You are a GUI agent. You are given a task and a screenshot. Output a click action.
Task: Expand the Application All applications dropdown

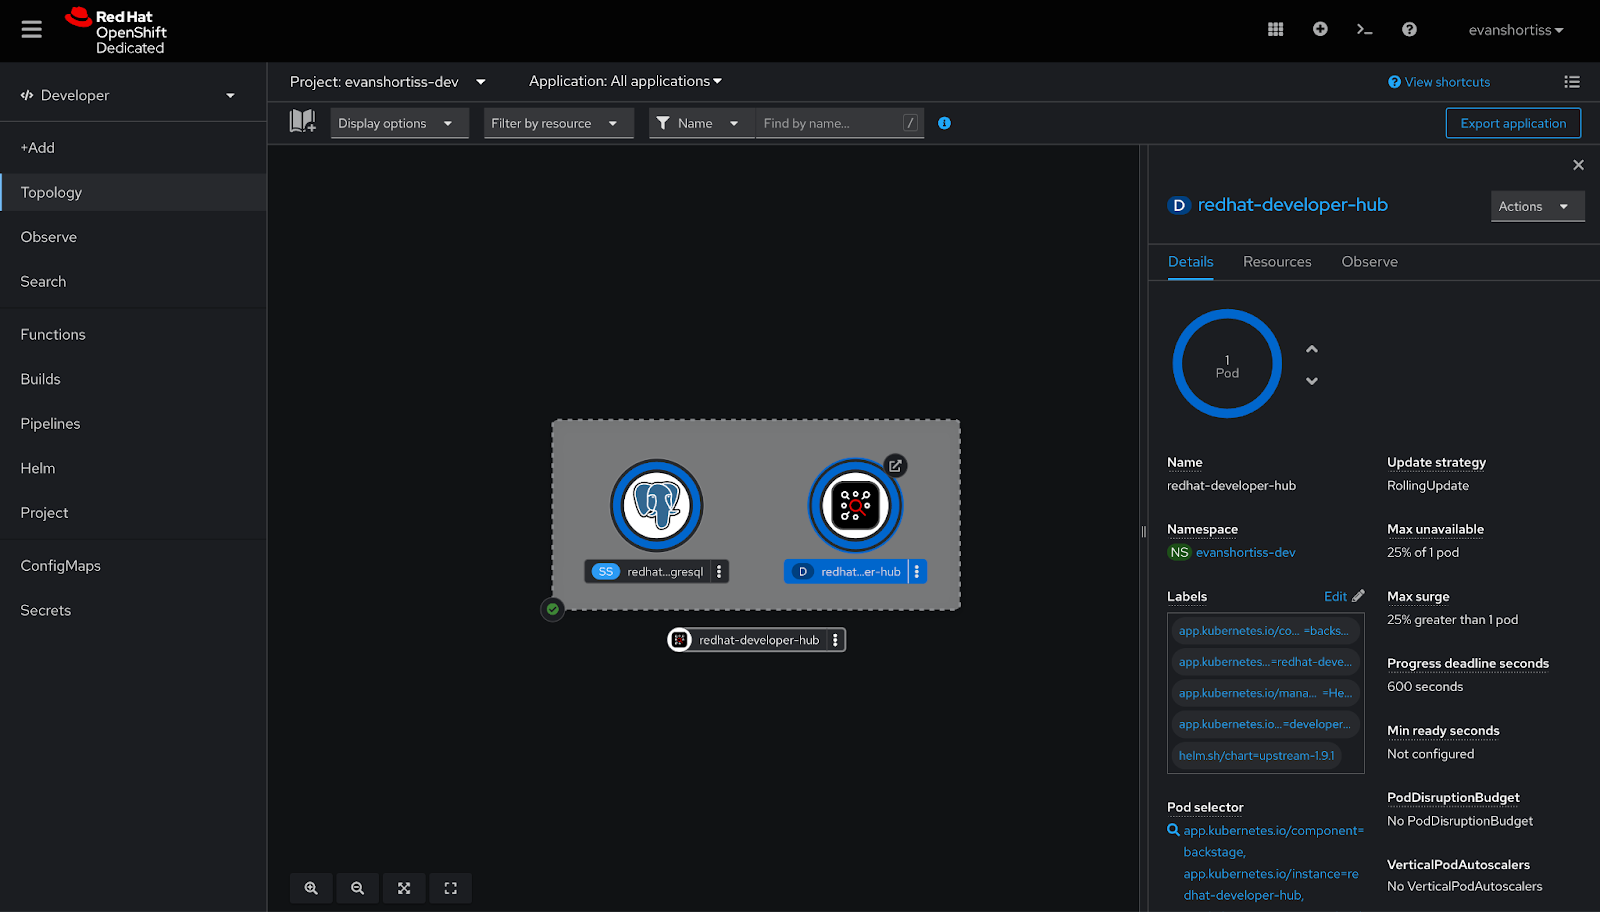tap(625, 81)
